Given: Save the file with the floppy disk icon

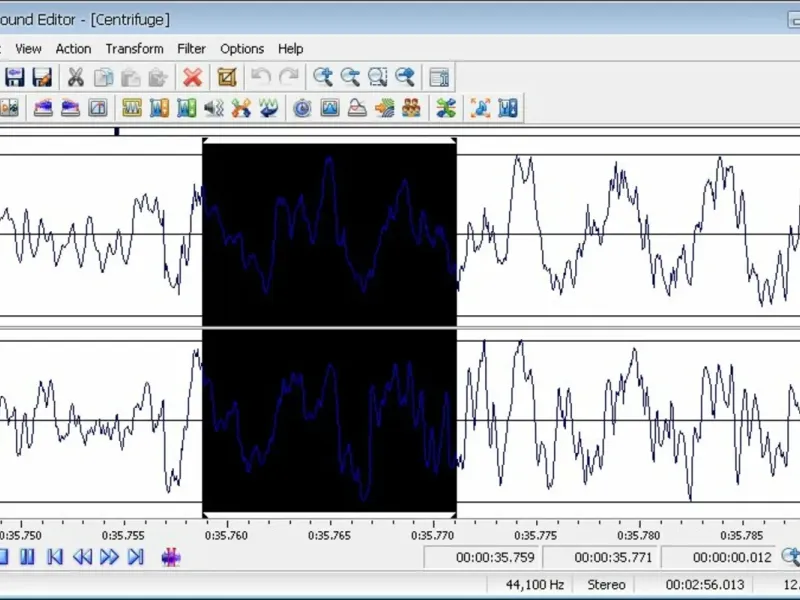Looking at the screenshot, I should [16, 77].
